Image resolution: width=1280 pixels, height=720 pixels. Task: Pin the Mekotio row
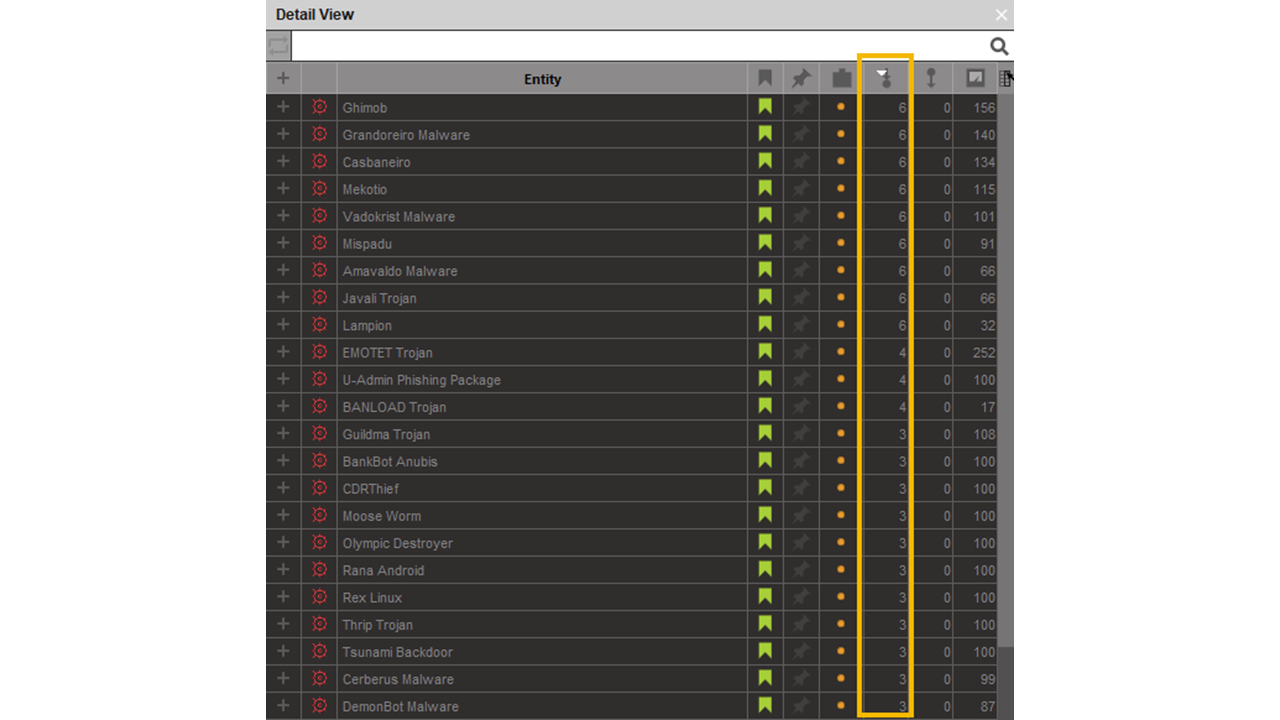(801, 189)
